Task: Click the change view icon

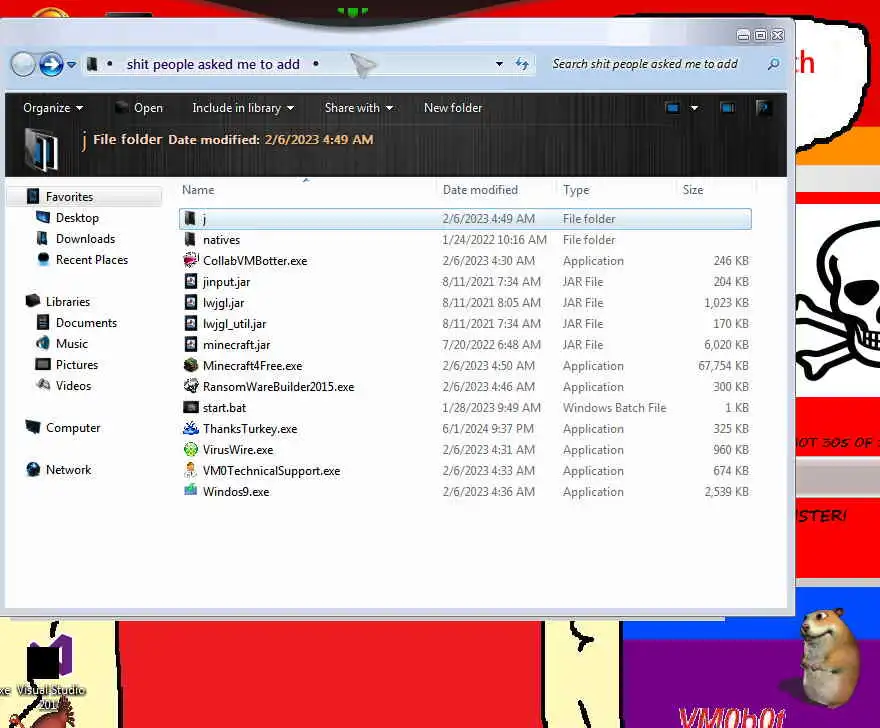Action: point(672,108)
